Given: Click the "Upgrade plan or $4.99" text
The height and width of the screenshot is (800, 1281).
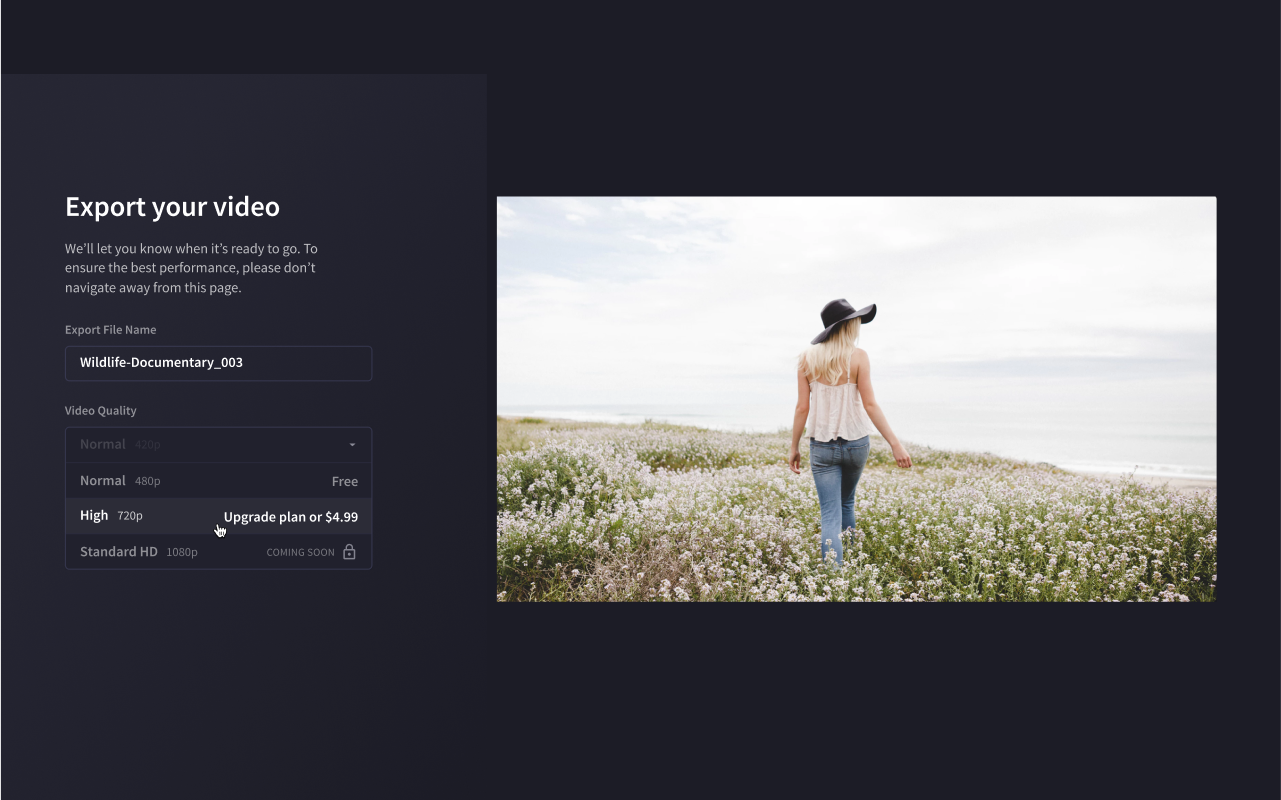Looking at the screenshot, I should pyautogui.click(x=291, y=517).
